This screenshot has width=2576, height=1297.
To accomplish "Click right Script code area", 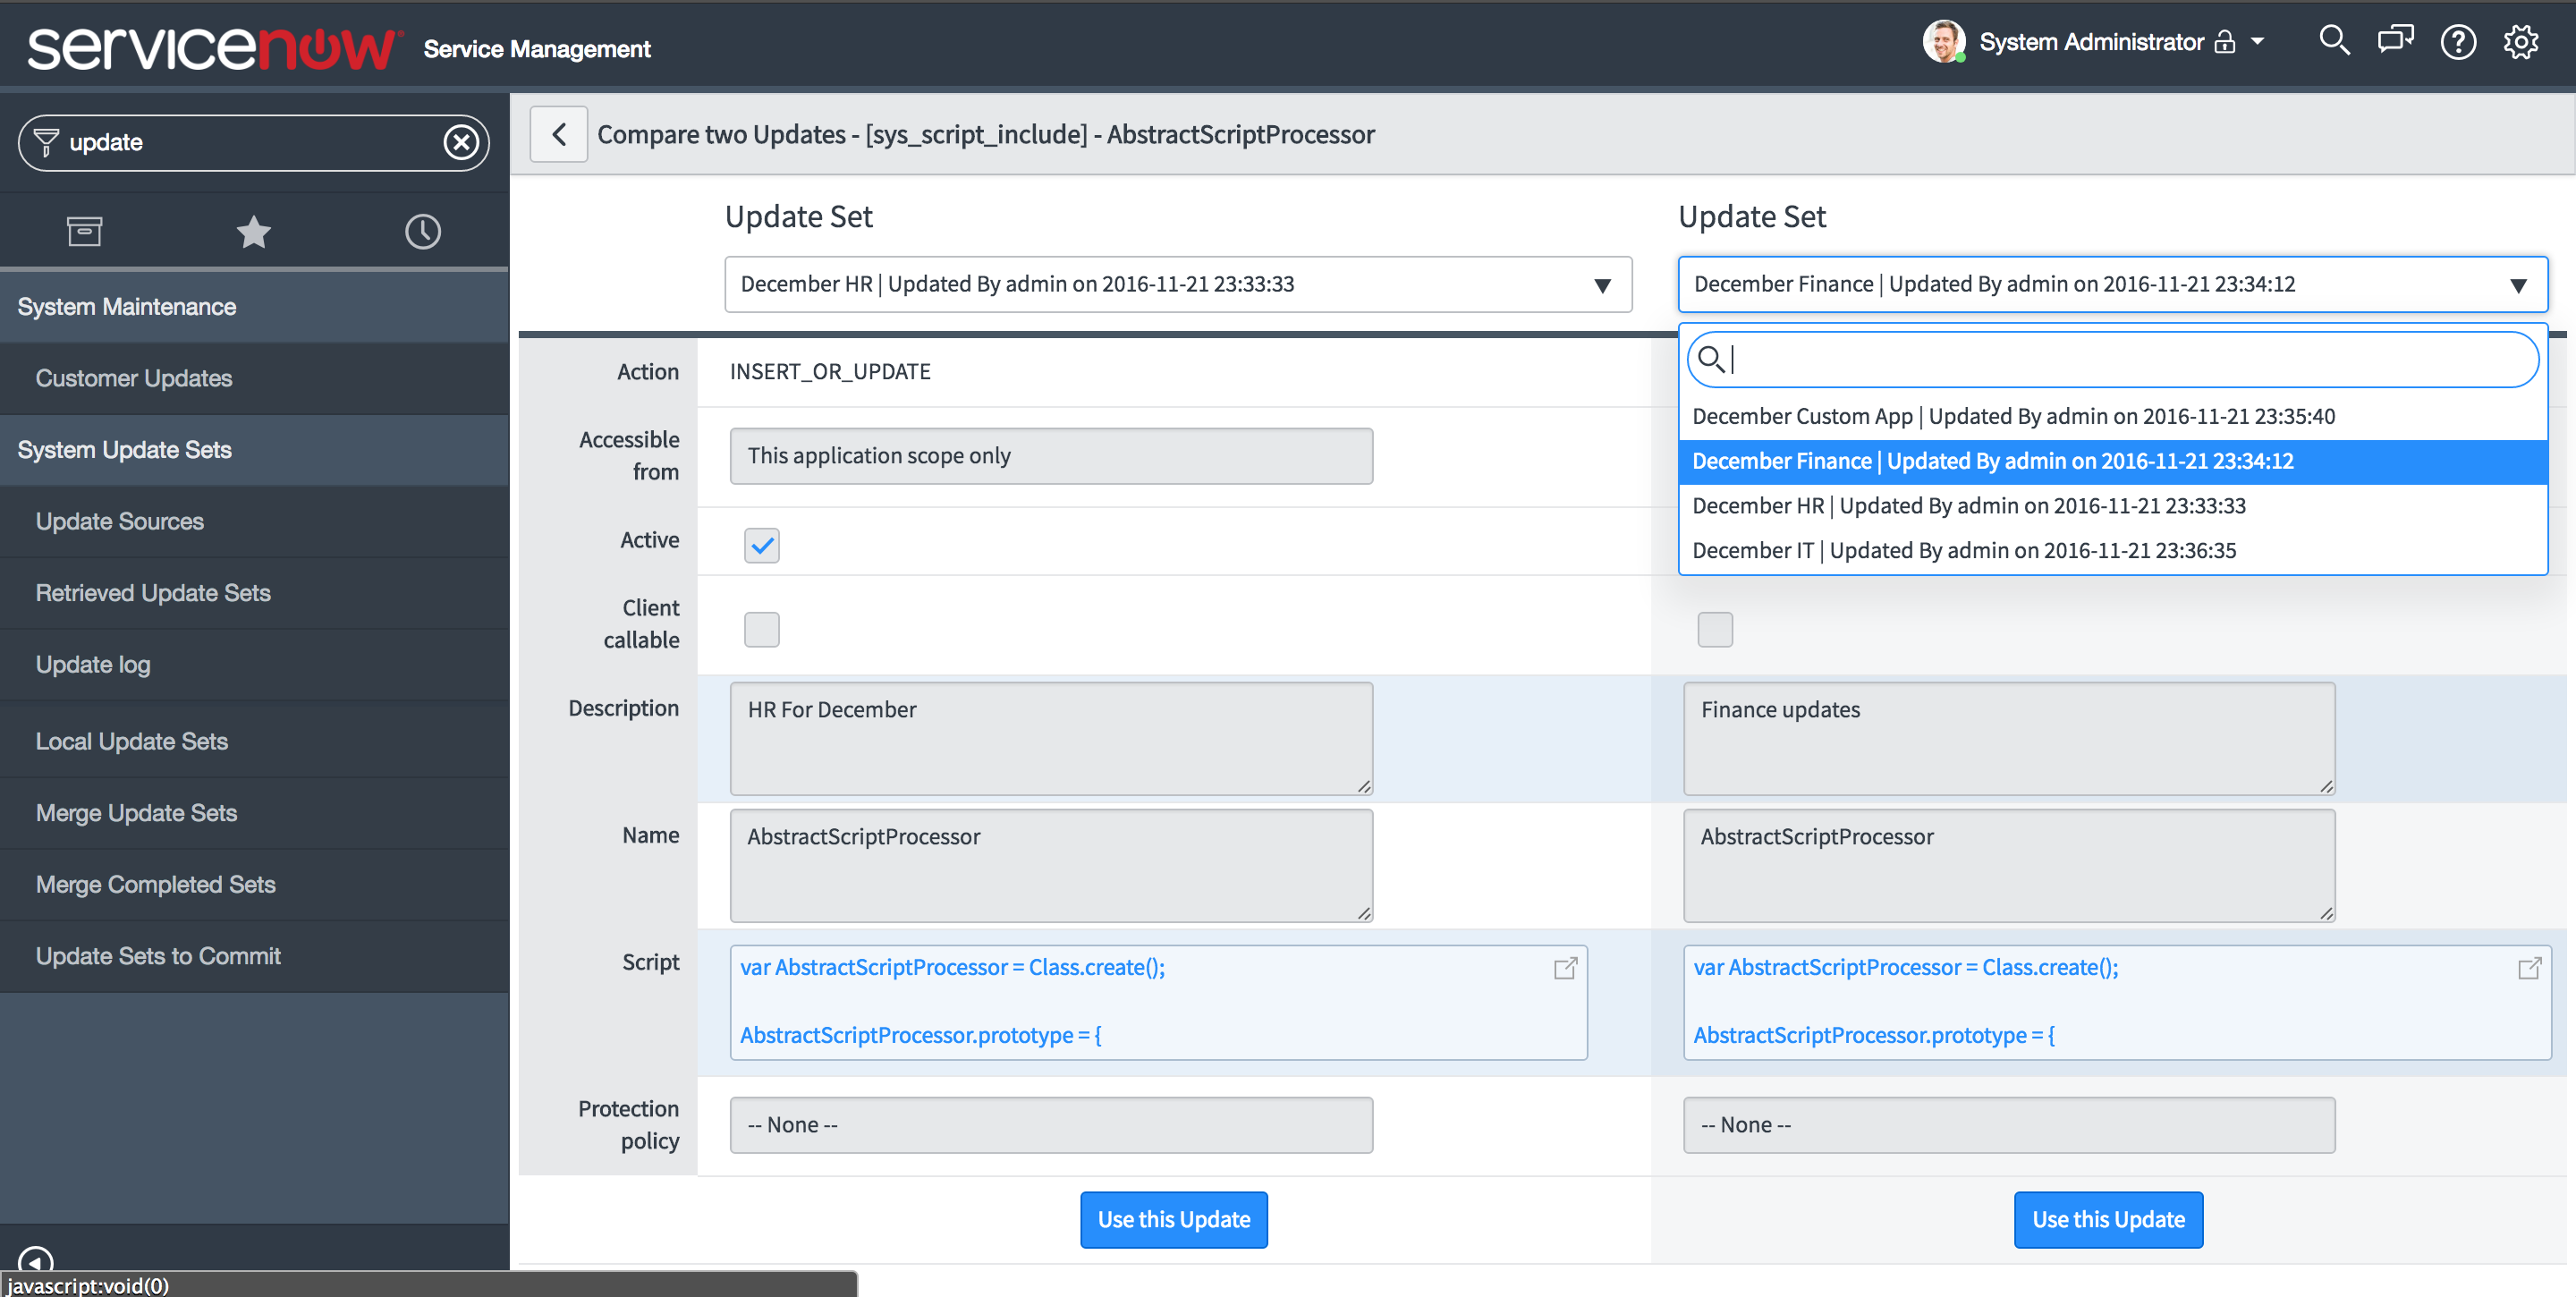I will (x=2117, y=1003).
